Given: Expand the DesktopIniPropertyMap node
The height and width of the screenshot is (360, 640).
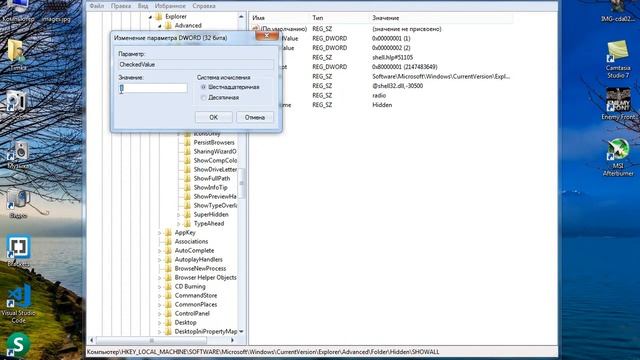Looking at the screenshot, I should coord(160,331).
